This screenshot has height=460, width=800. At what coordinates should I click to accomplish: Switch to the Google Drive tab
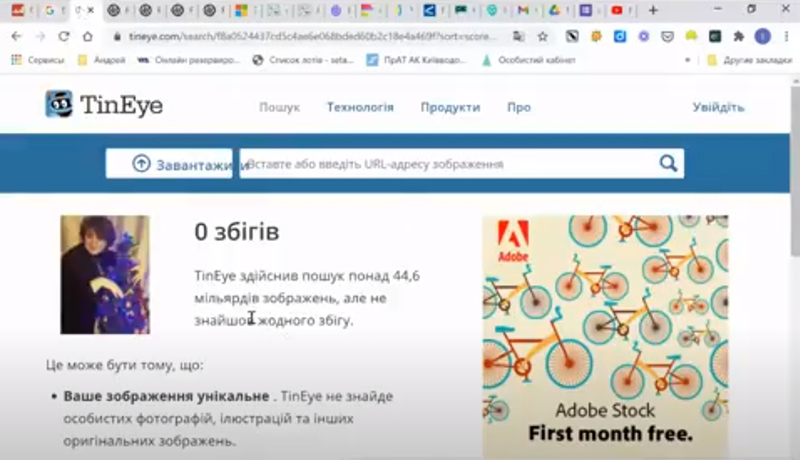tap(554, 10)
